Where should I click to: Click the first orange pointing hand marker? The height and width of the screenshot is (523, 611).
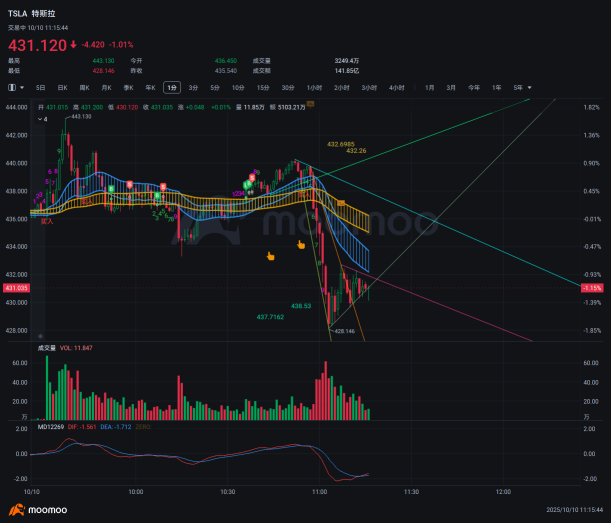point(269,256)
